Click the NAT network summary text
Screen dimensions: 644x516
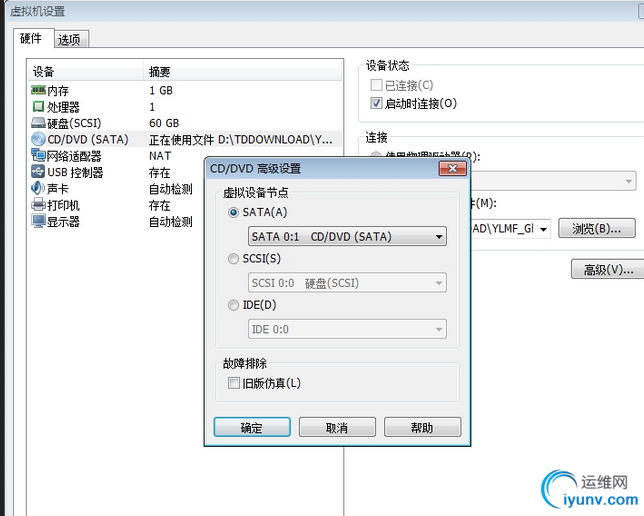click(160, 156)
